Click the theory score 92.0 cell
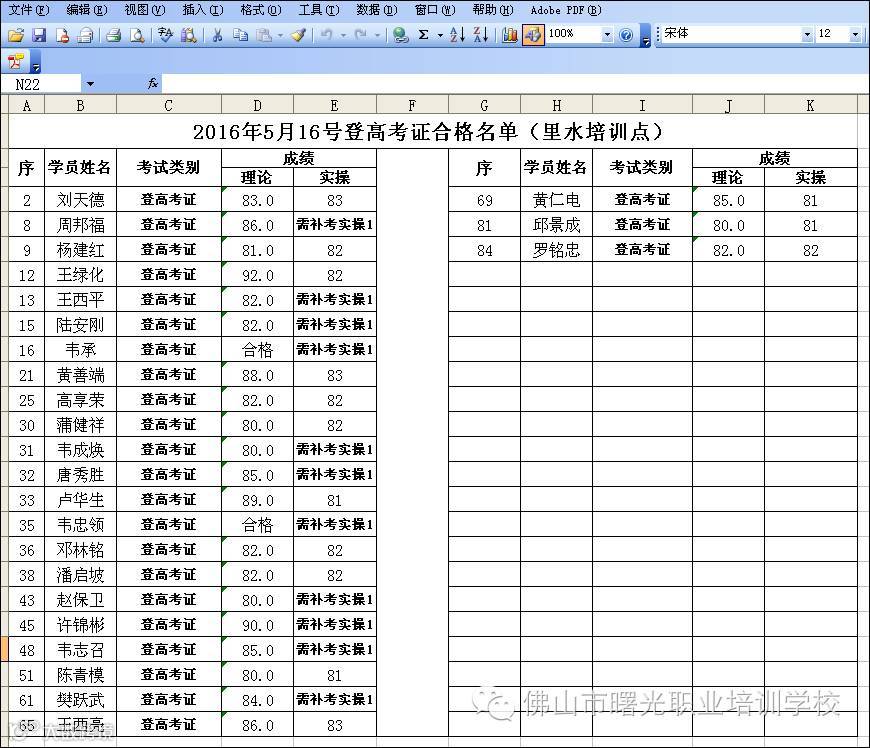This screenshot has width=870, height=748. [x=257, y=275]
